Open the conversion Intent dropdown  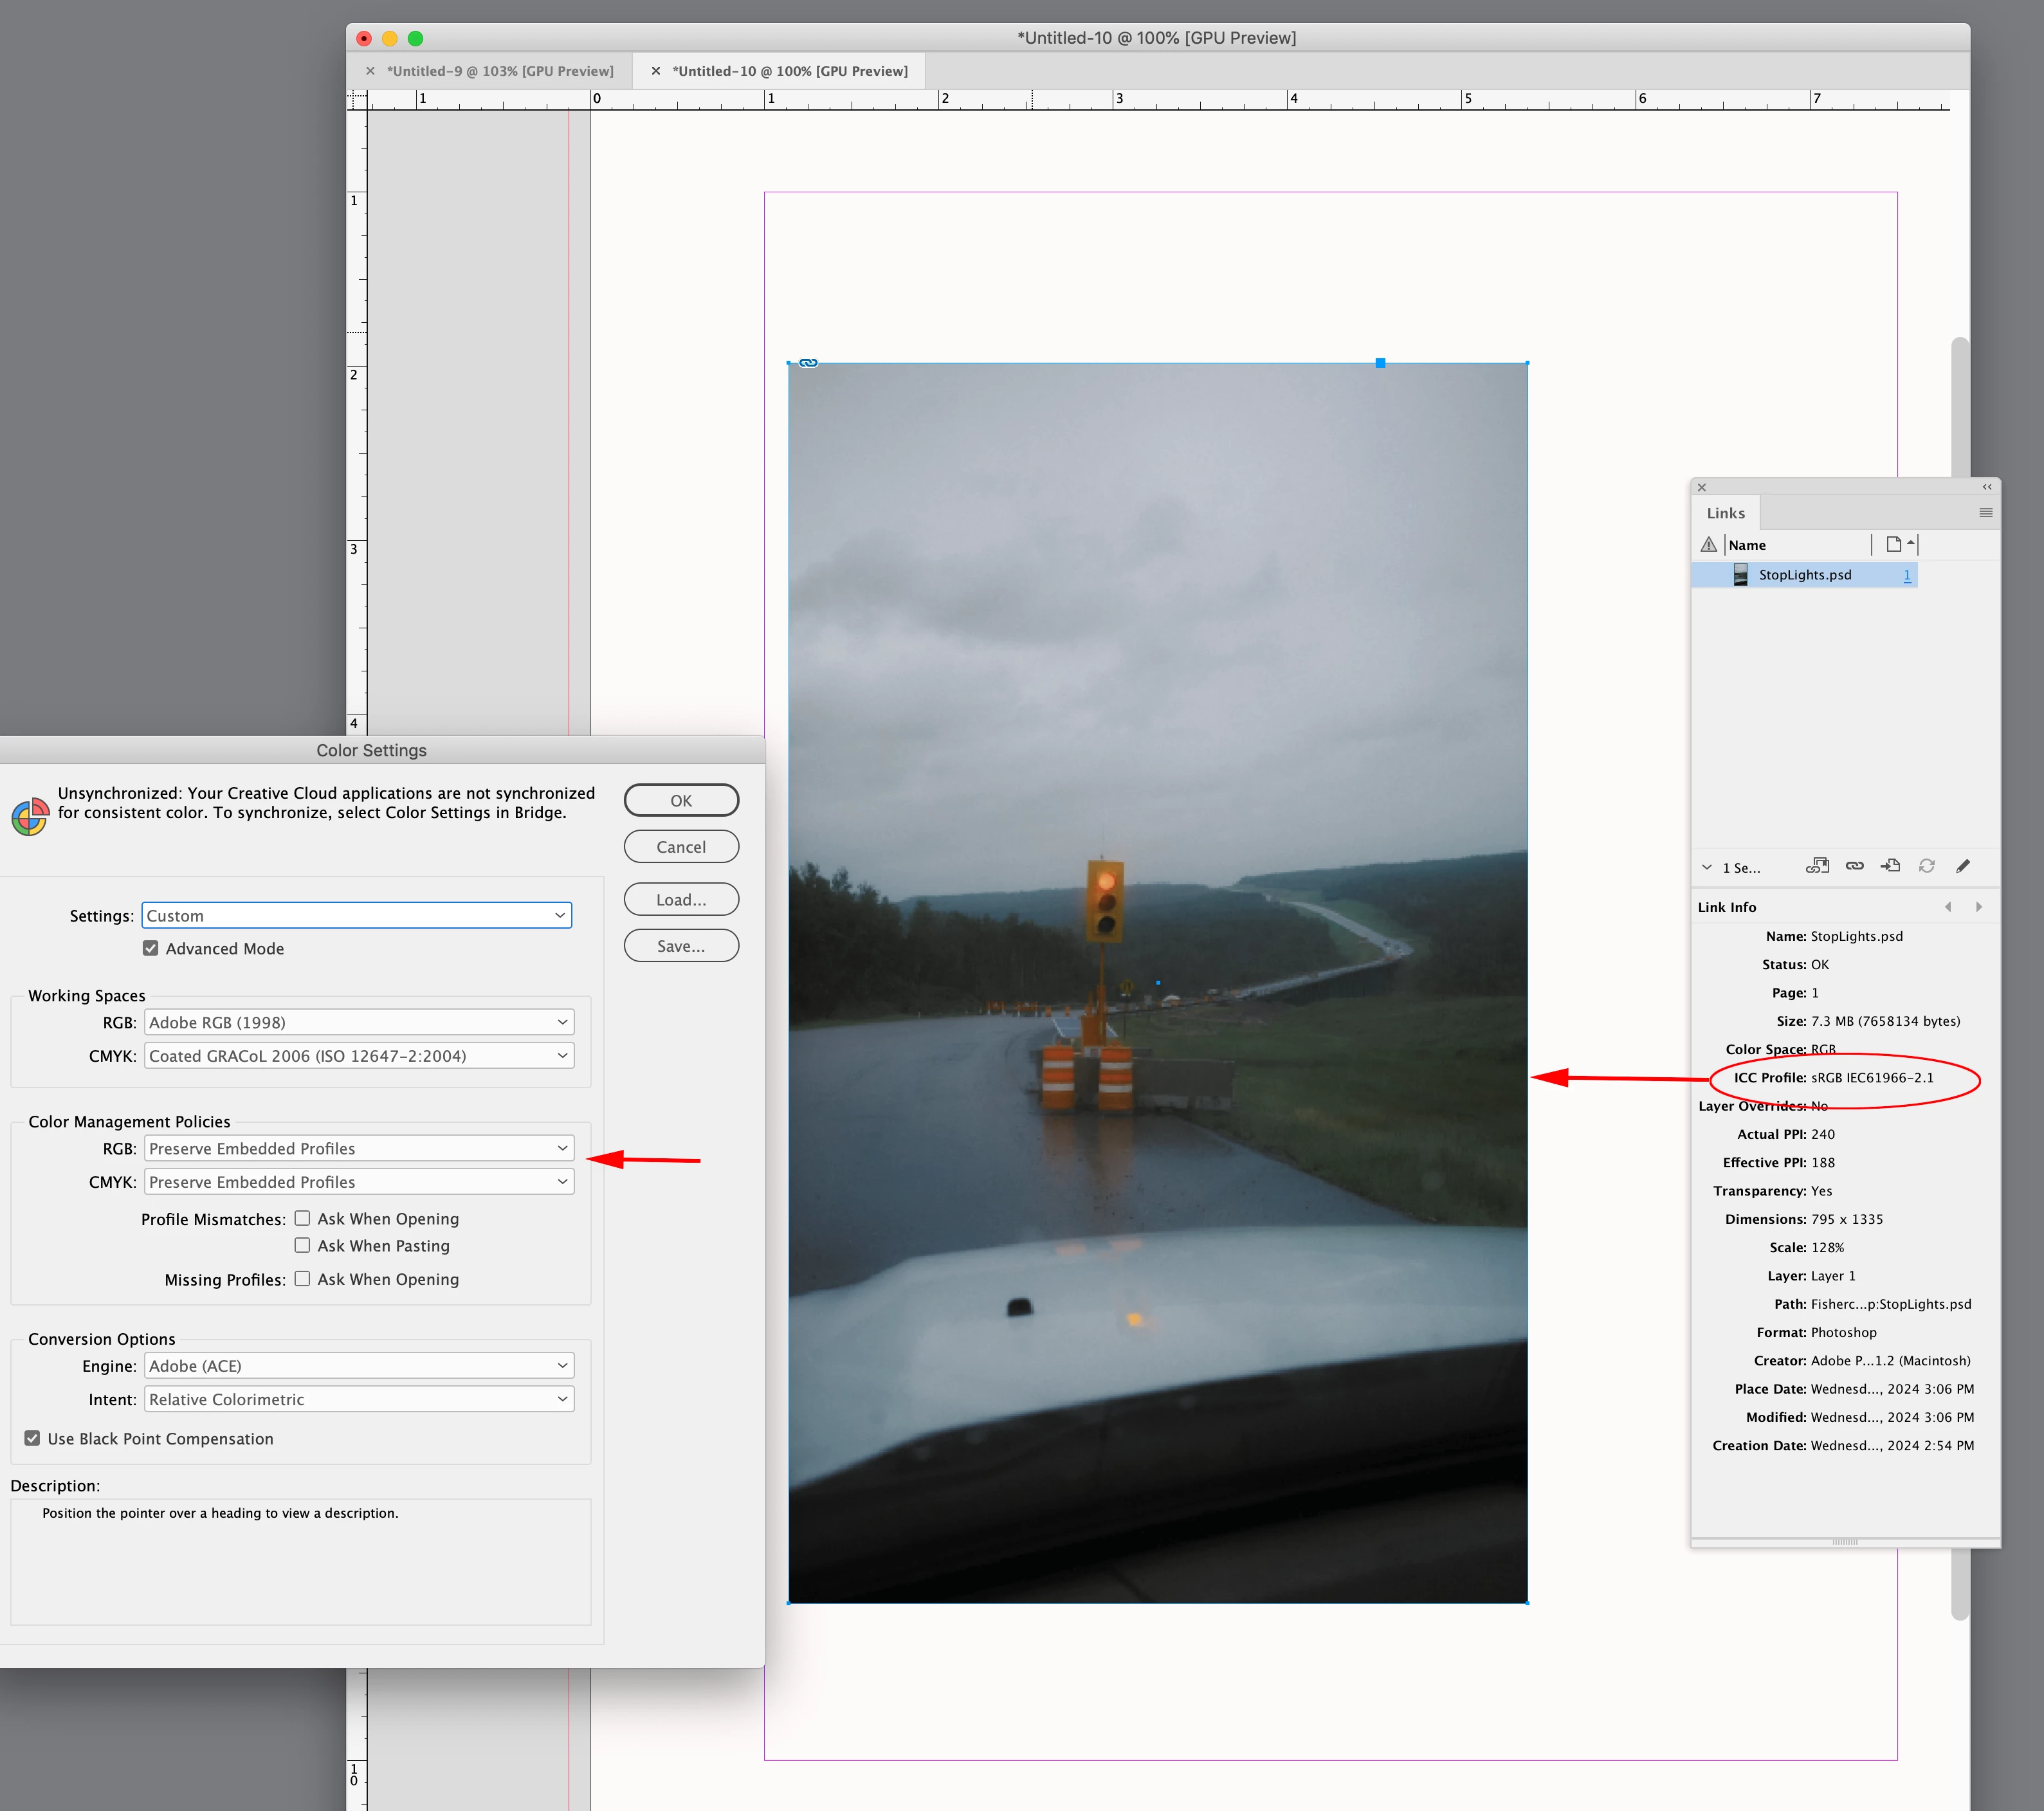pyautogui.click(x=359, y=1399)
